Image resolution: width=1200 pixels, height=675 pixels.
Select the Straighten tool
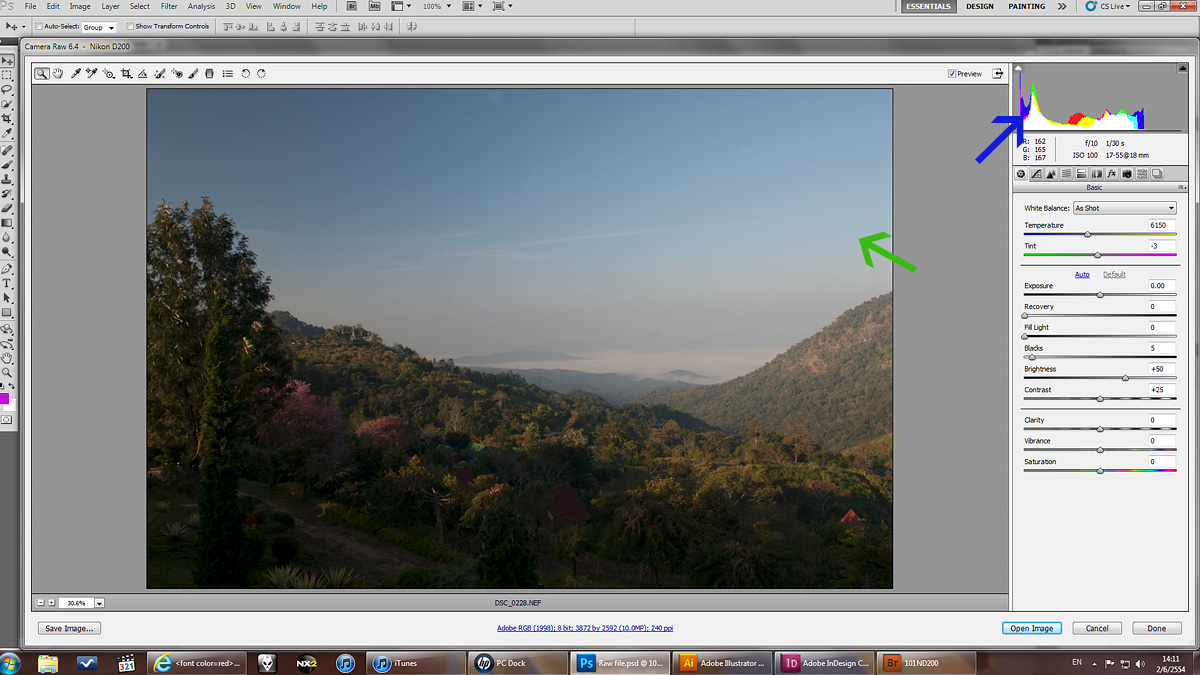click(142, 73)
